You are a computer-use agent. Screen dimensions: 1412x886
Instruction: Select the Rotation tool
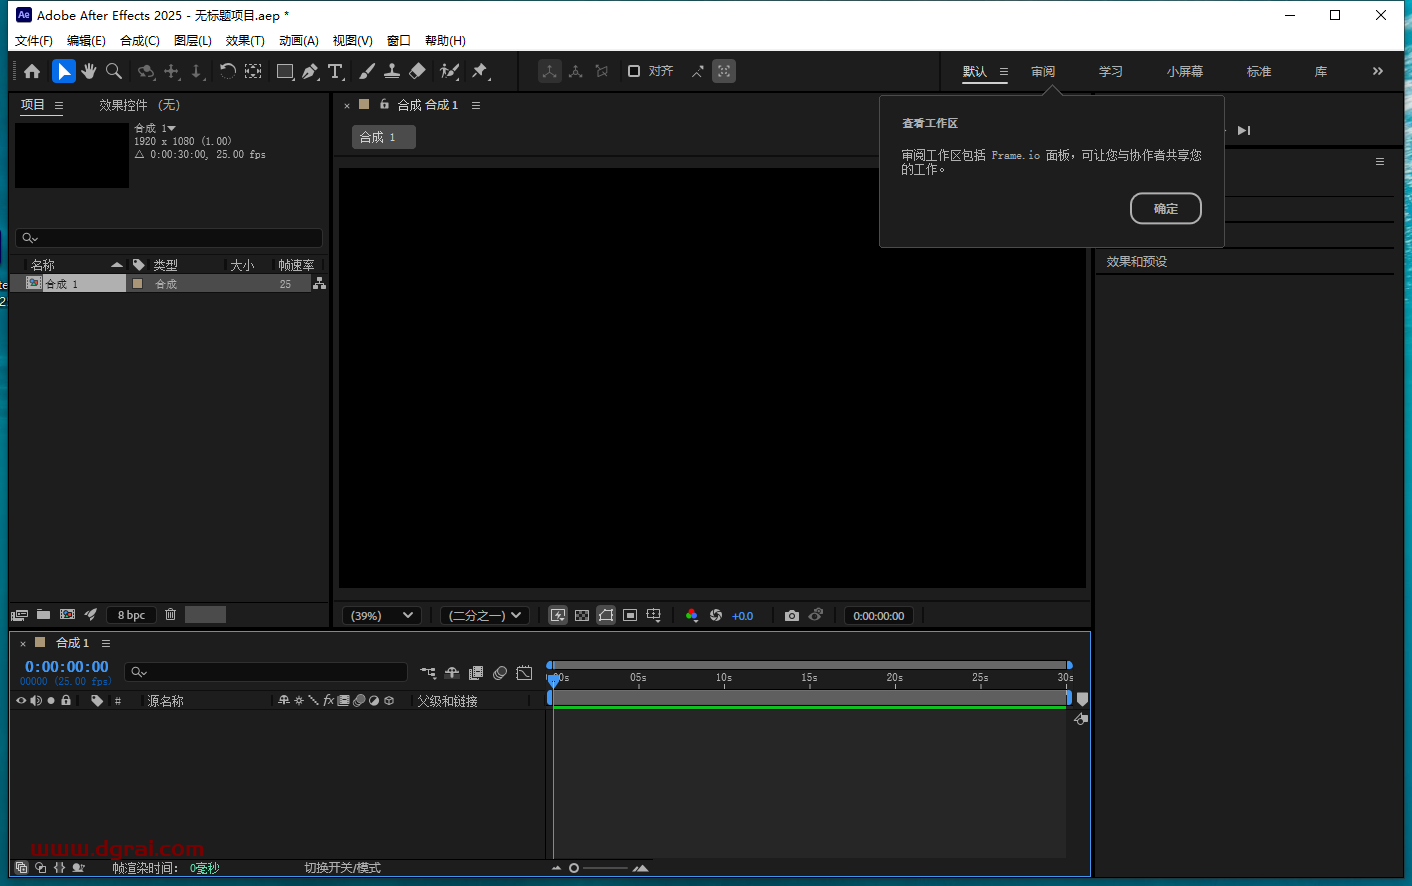(227, 71)
